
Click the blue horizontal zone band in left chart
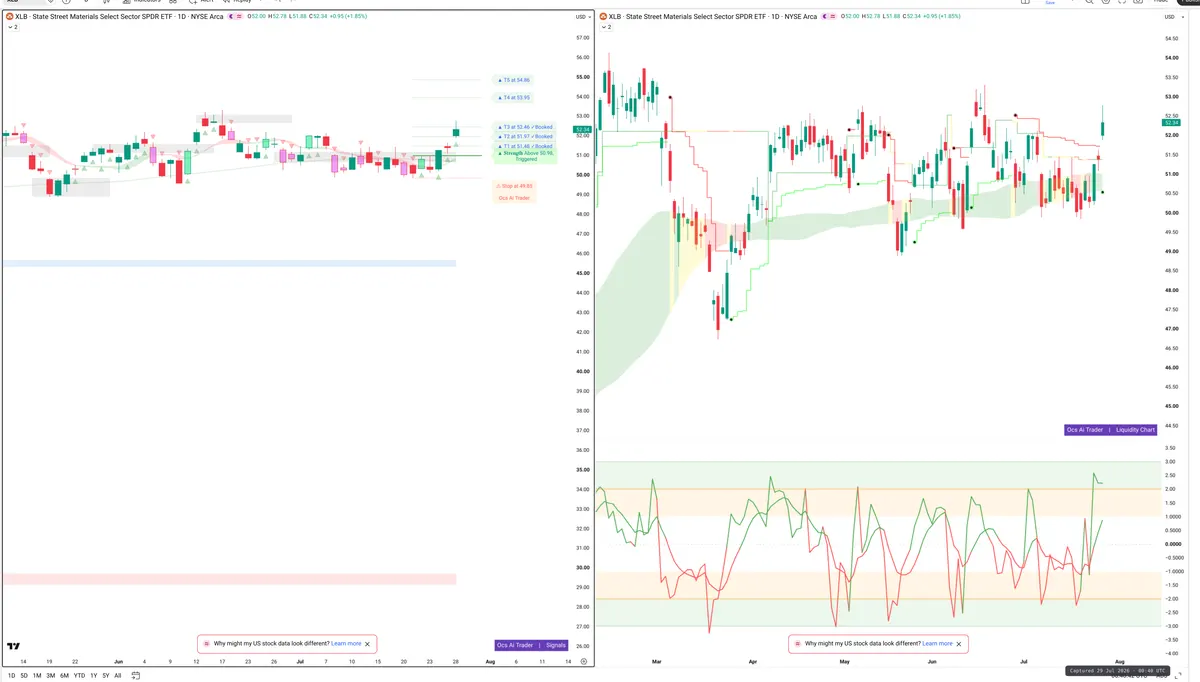[229, 263]
